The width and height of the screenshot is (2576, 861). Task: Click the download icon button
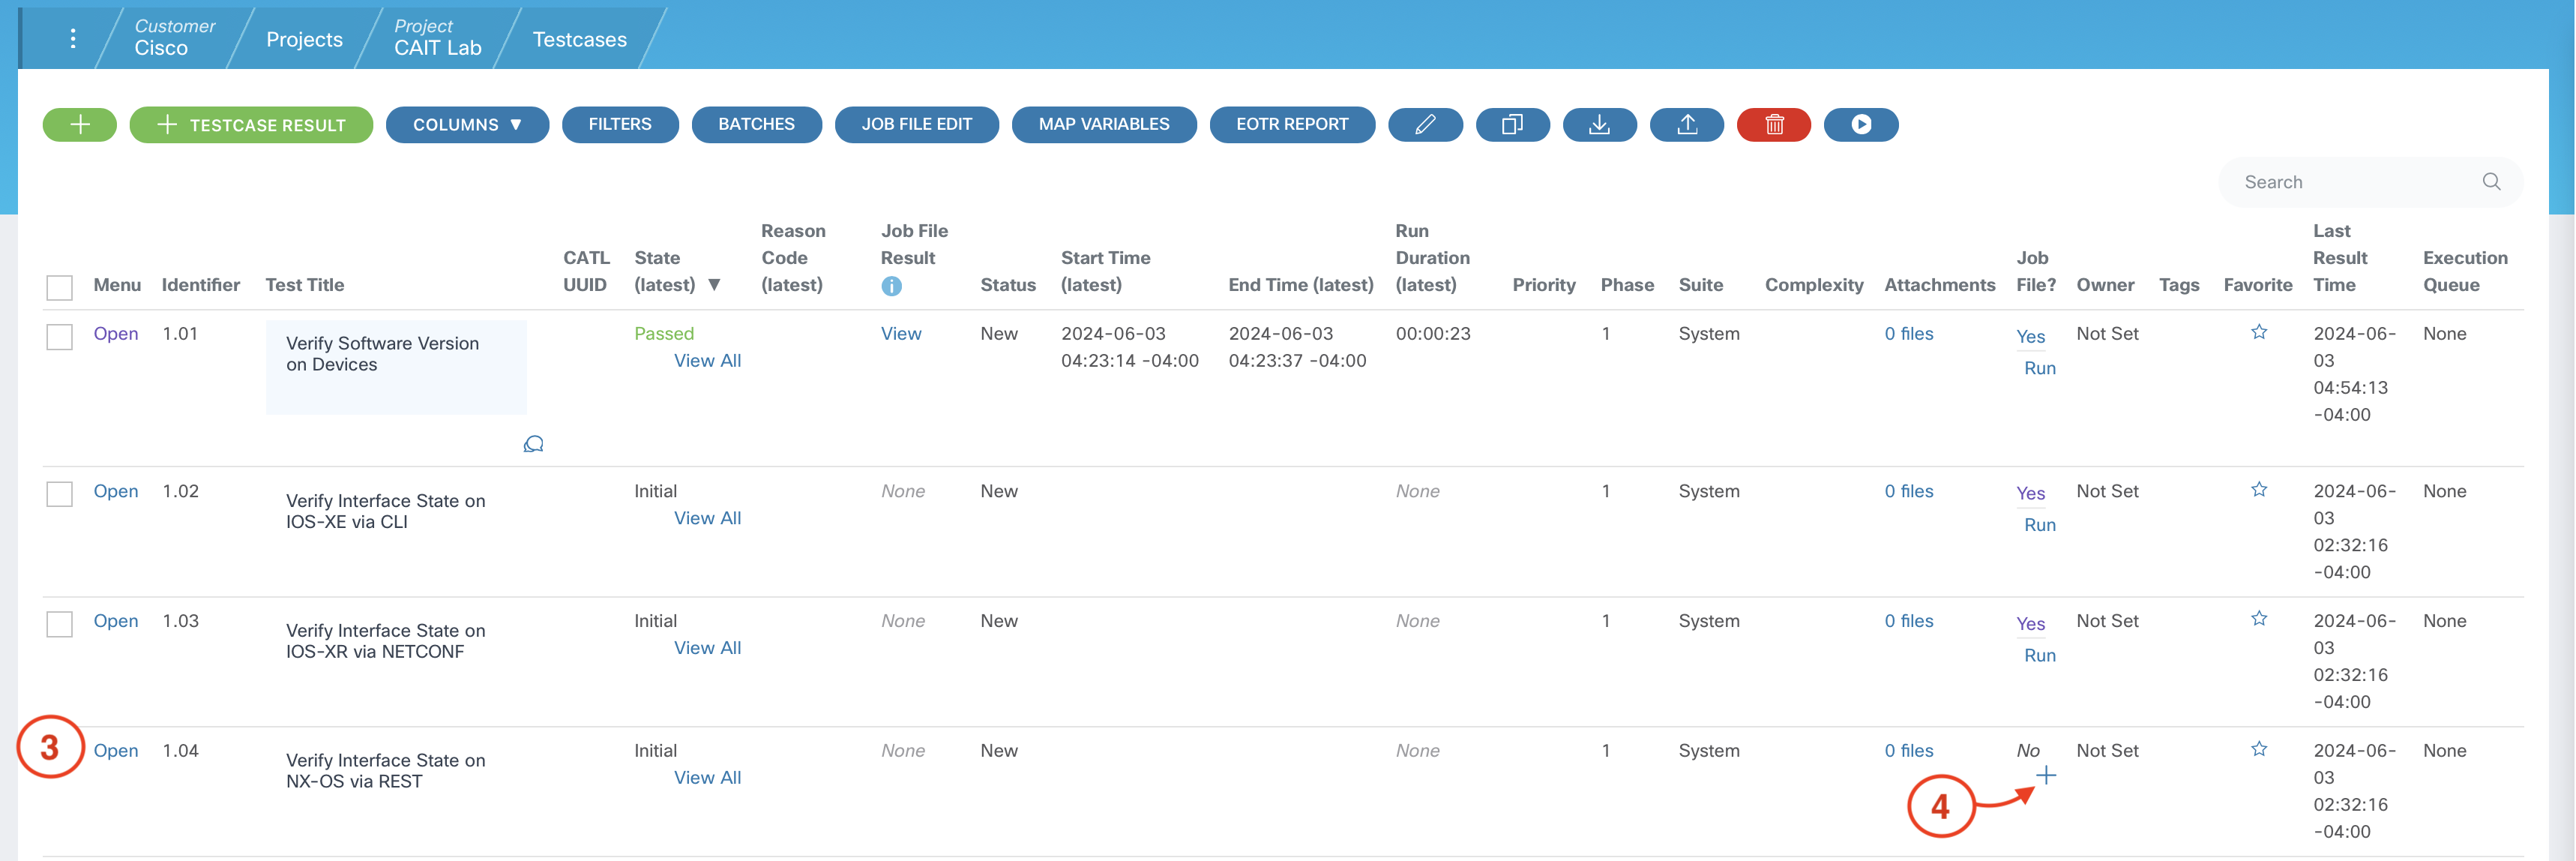coord(1599,124)
